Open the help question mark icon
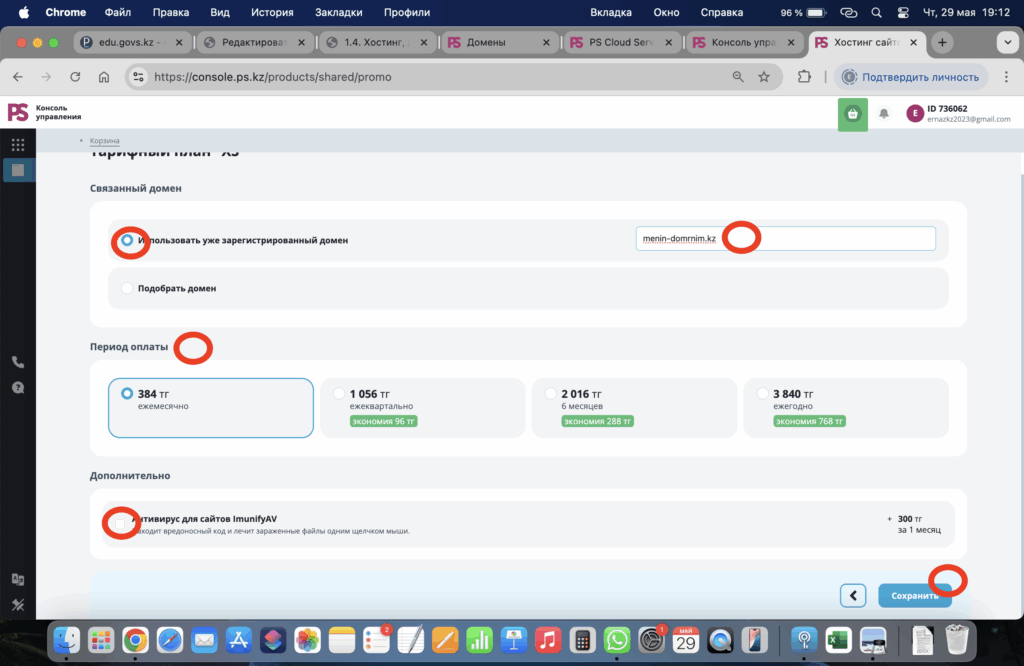 (18, 387)
